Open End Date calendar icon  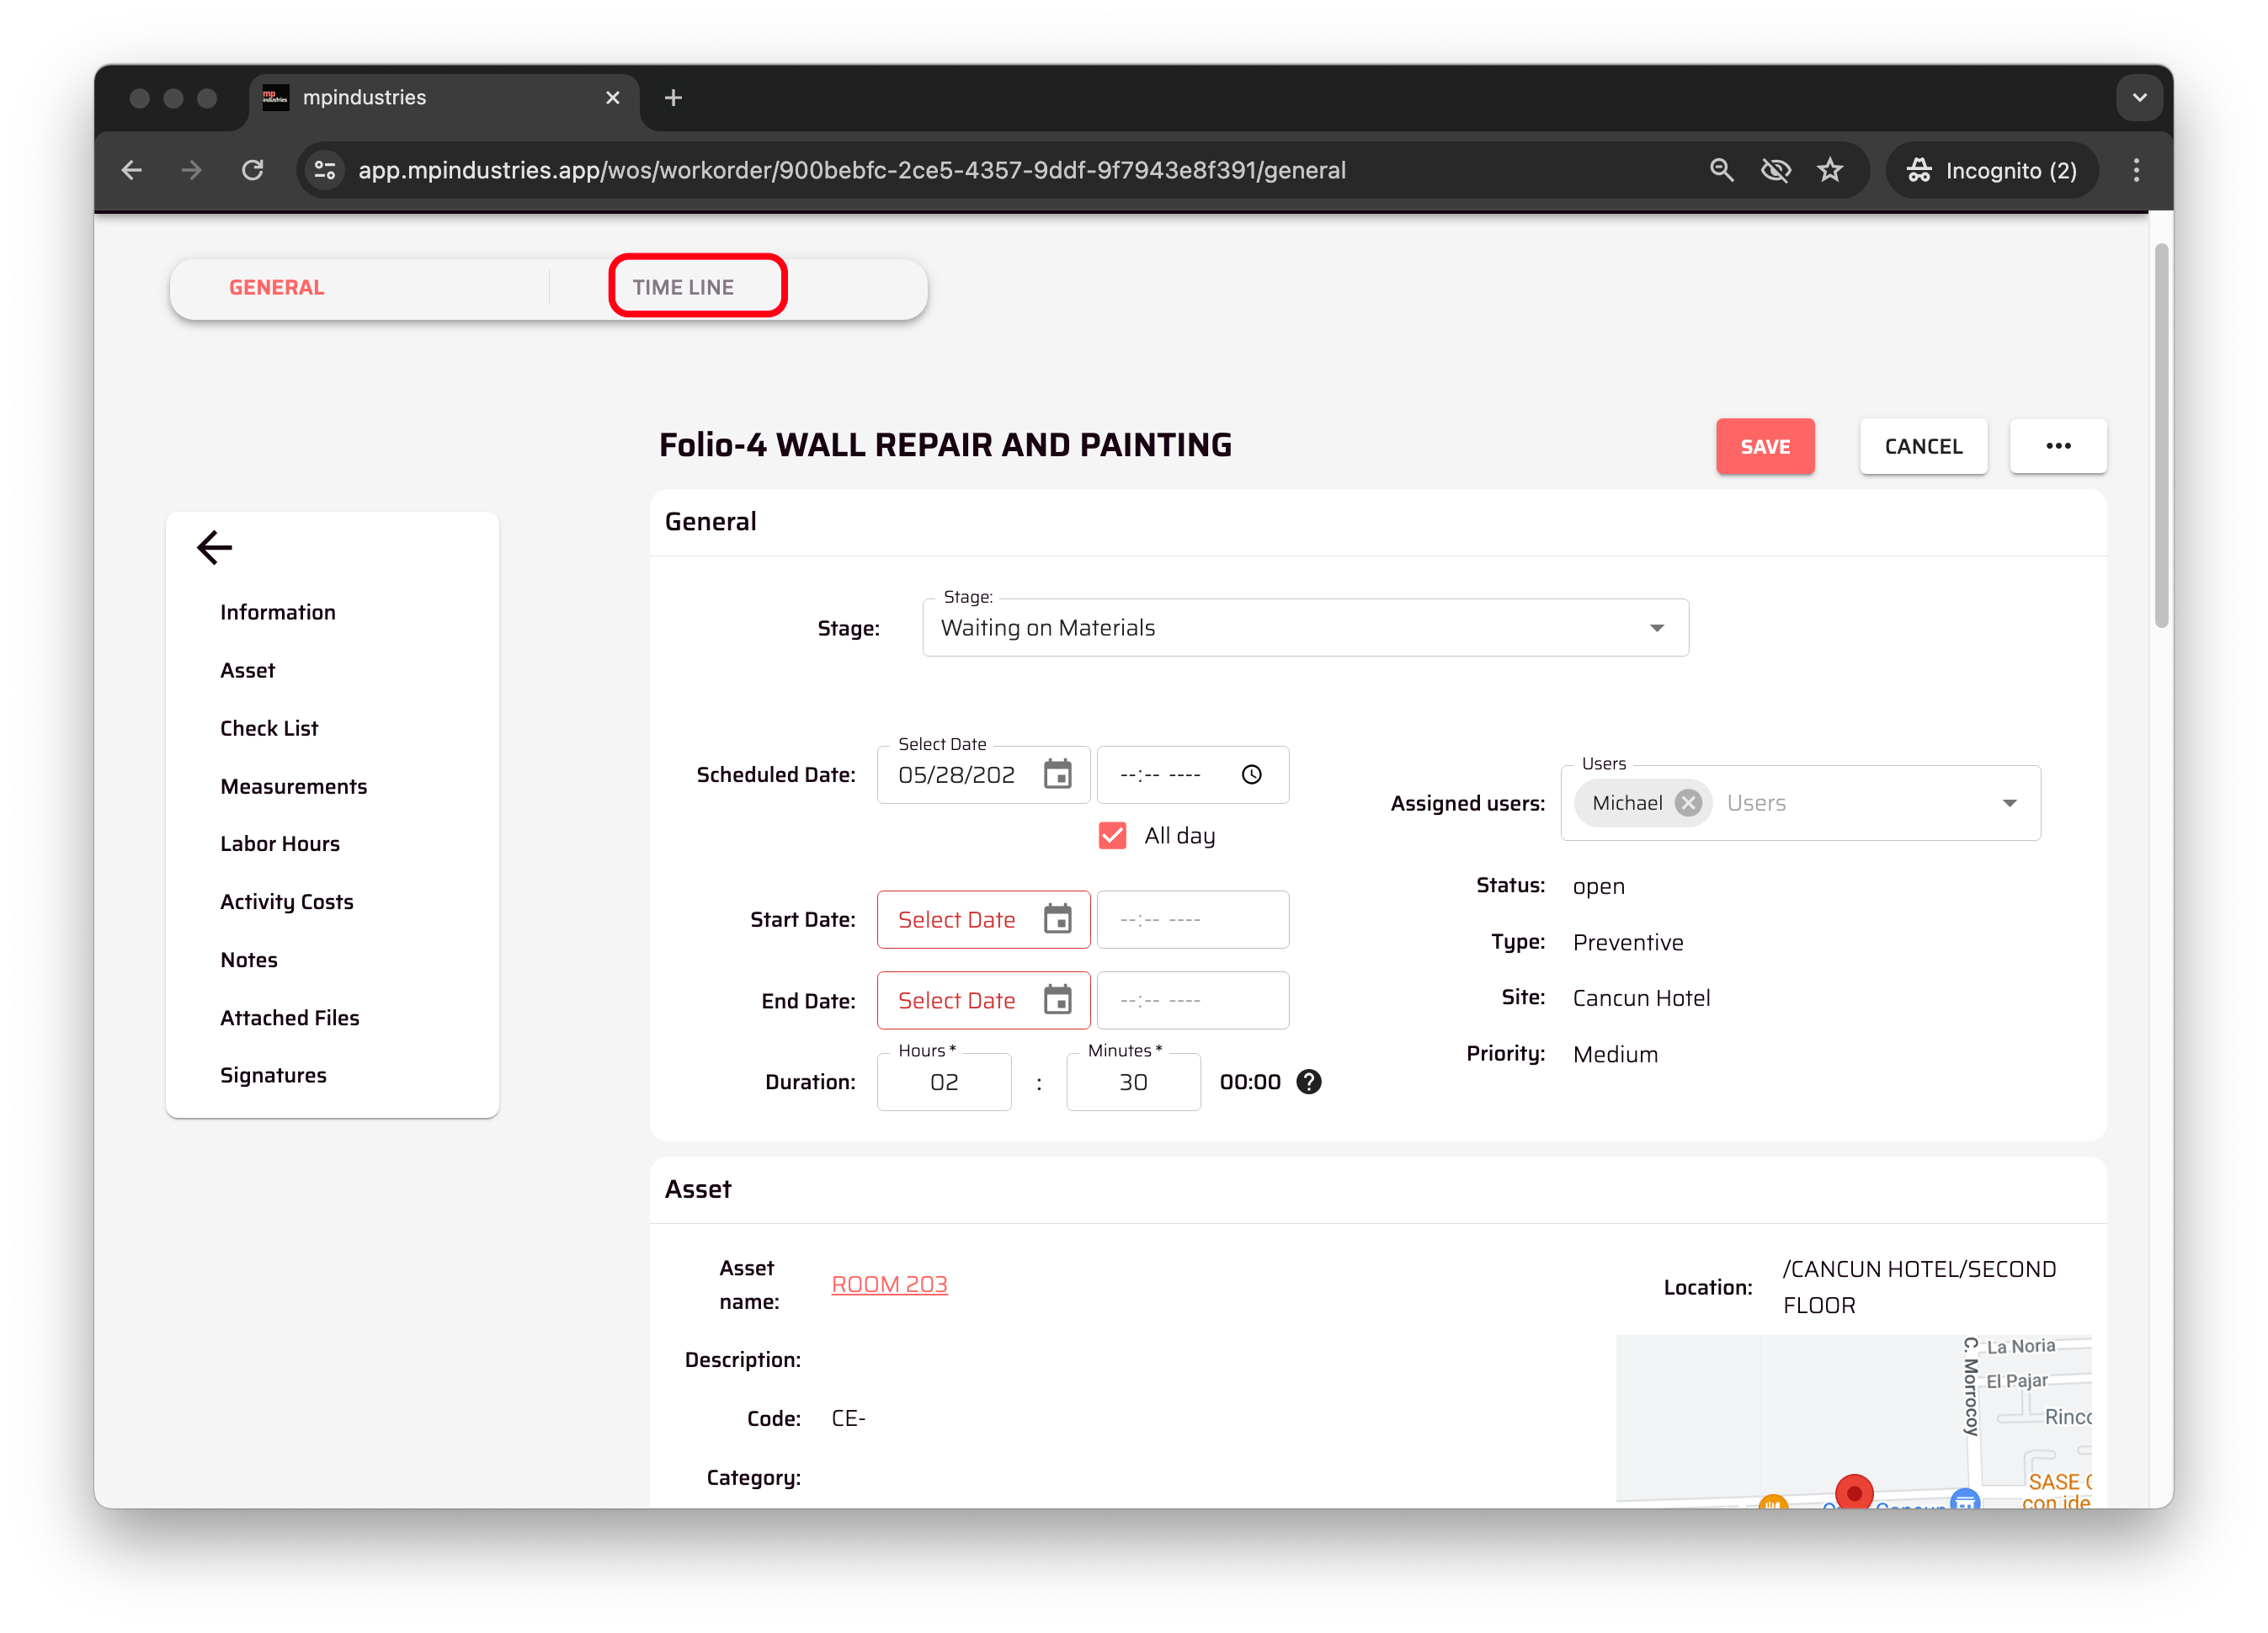(x=1057, y=1000)
